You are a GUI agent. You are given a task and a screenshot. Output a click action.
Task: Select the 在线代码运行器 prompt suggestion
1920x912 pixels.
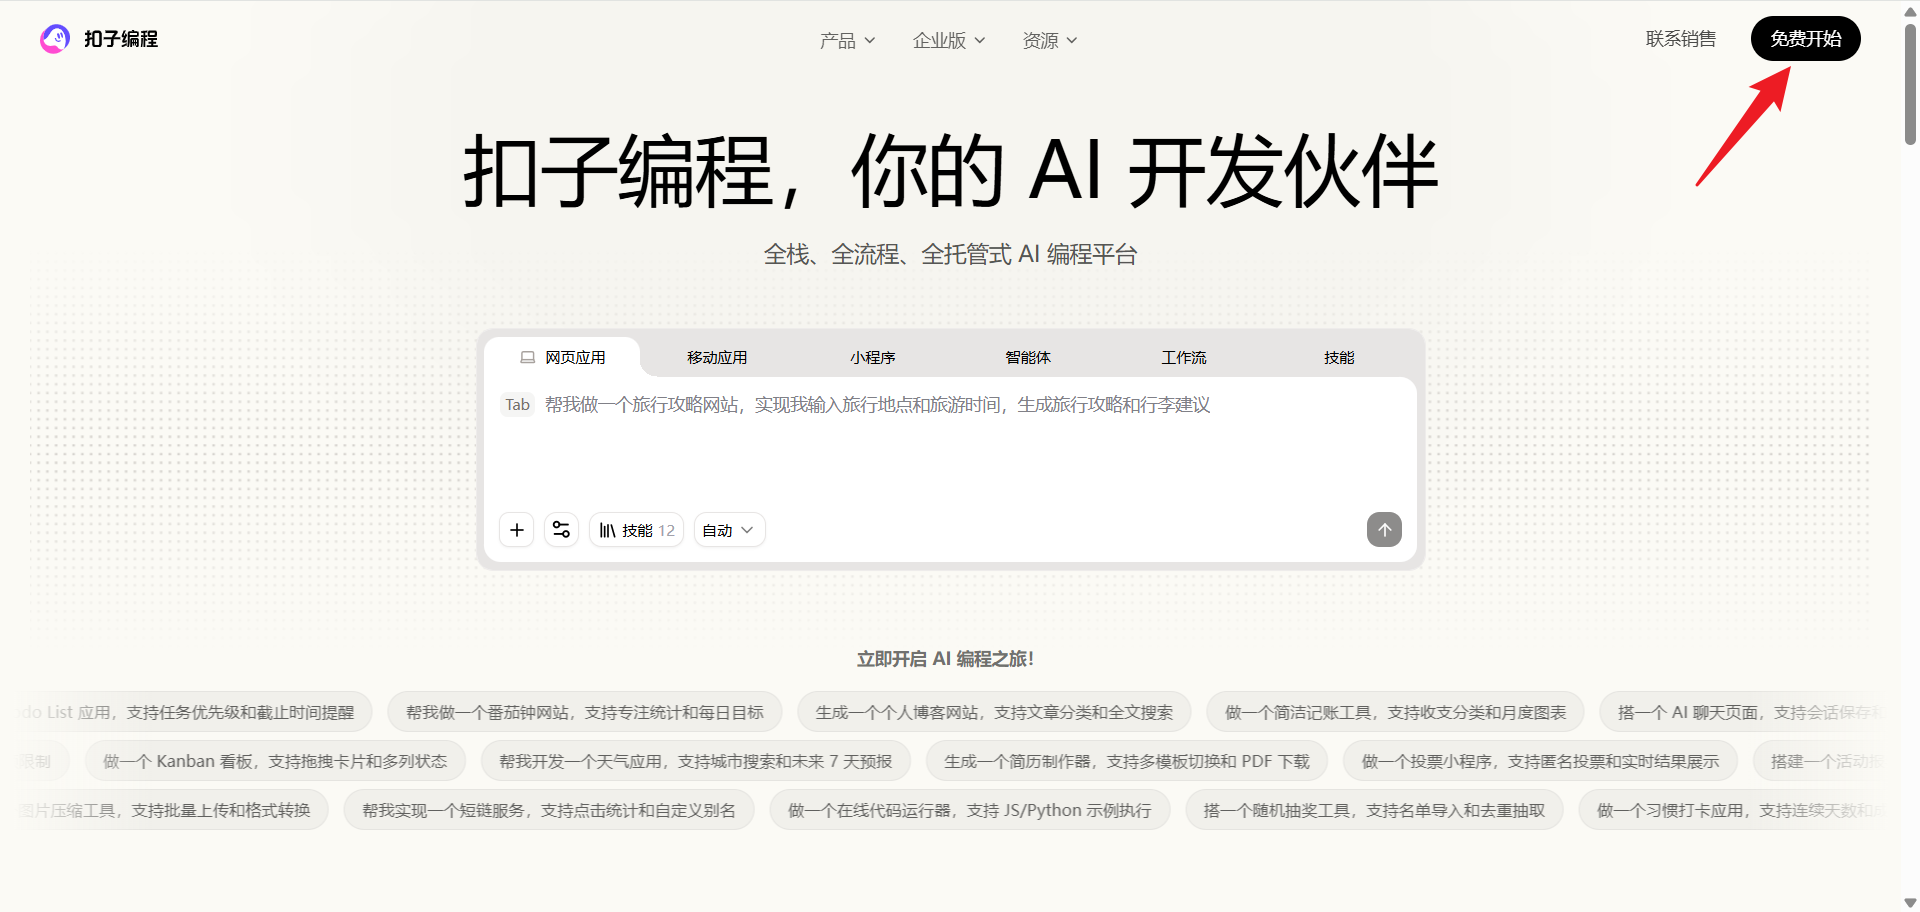tap(970, 810)
